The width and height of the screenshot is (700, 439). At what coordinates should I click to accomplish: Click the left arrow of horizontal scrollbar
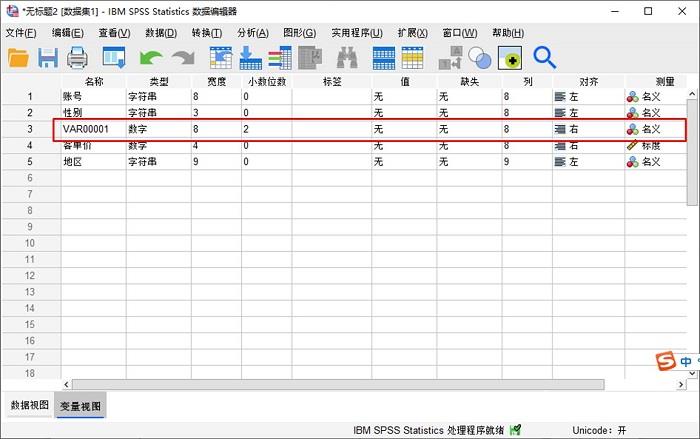coord(67,385)
